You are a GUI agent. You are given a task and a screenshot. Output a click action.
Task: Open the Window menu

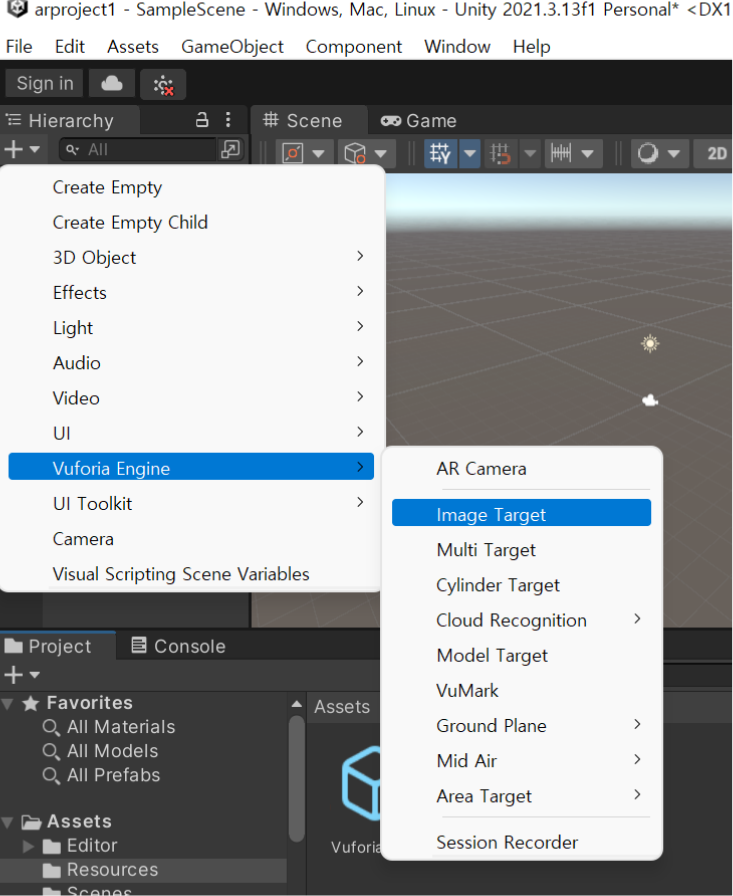[x=457, y=46]
